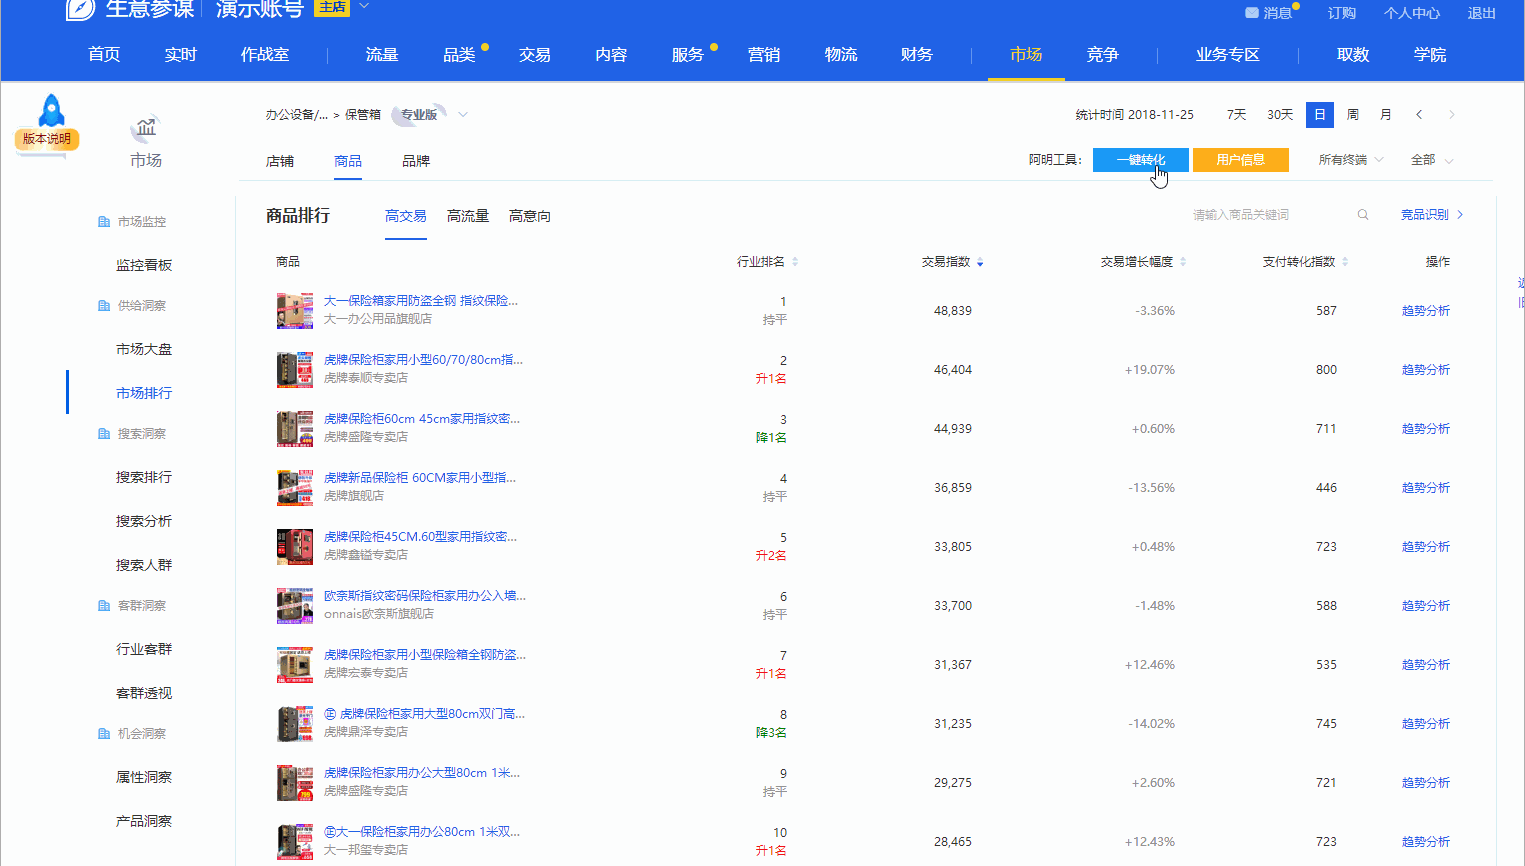
Task: Select the 30天 time range
Action: [x=1280, y=115]
